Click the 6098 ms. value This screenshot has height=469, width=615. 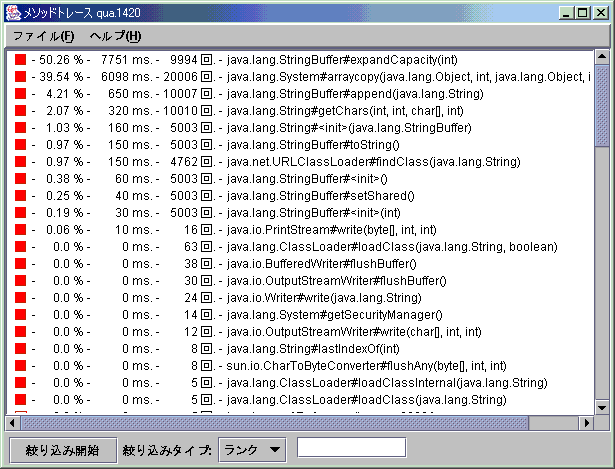(x=126, y=76)
